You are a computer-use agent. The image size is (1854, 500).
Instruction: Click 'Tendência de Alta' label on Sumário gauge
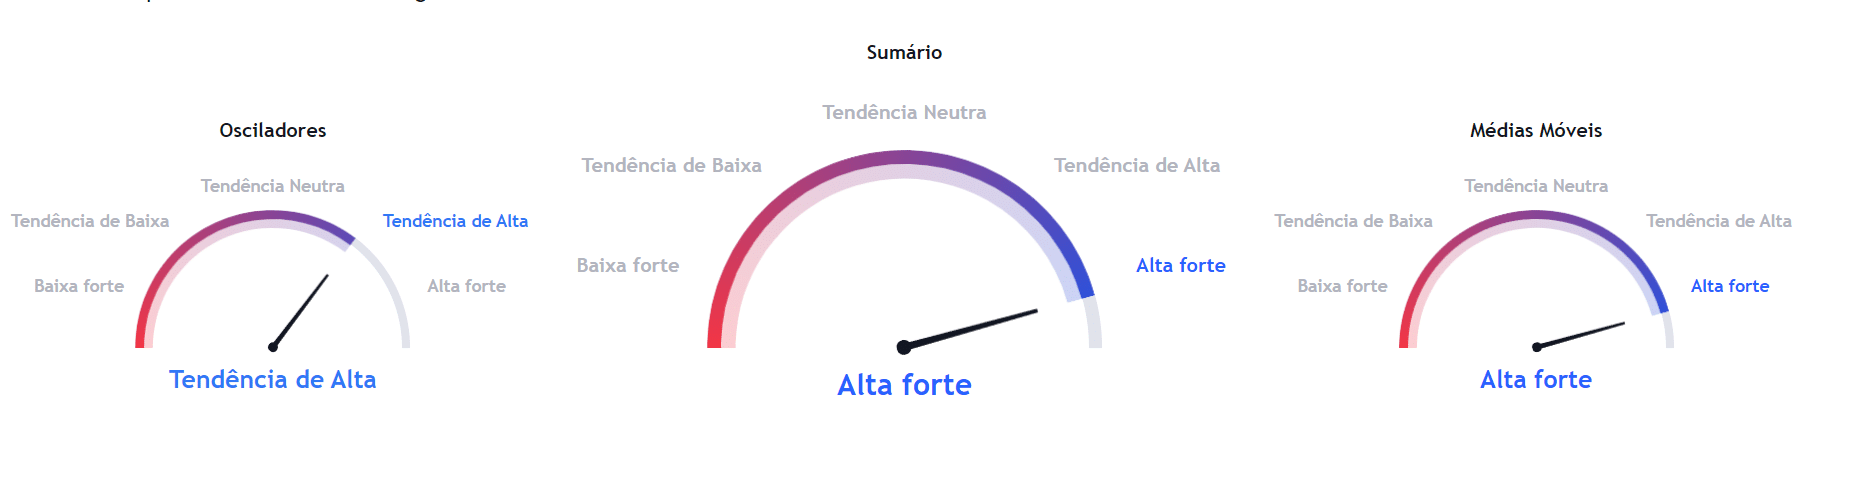tap(1137, 165)
